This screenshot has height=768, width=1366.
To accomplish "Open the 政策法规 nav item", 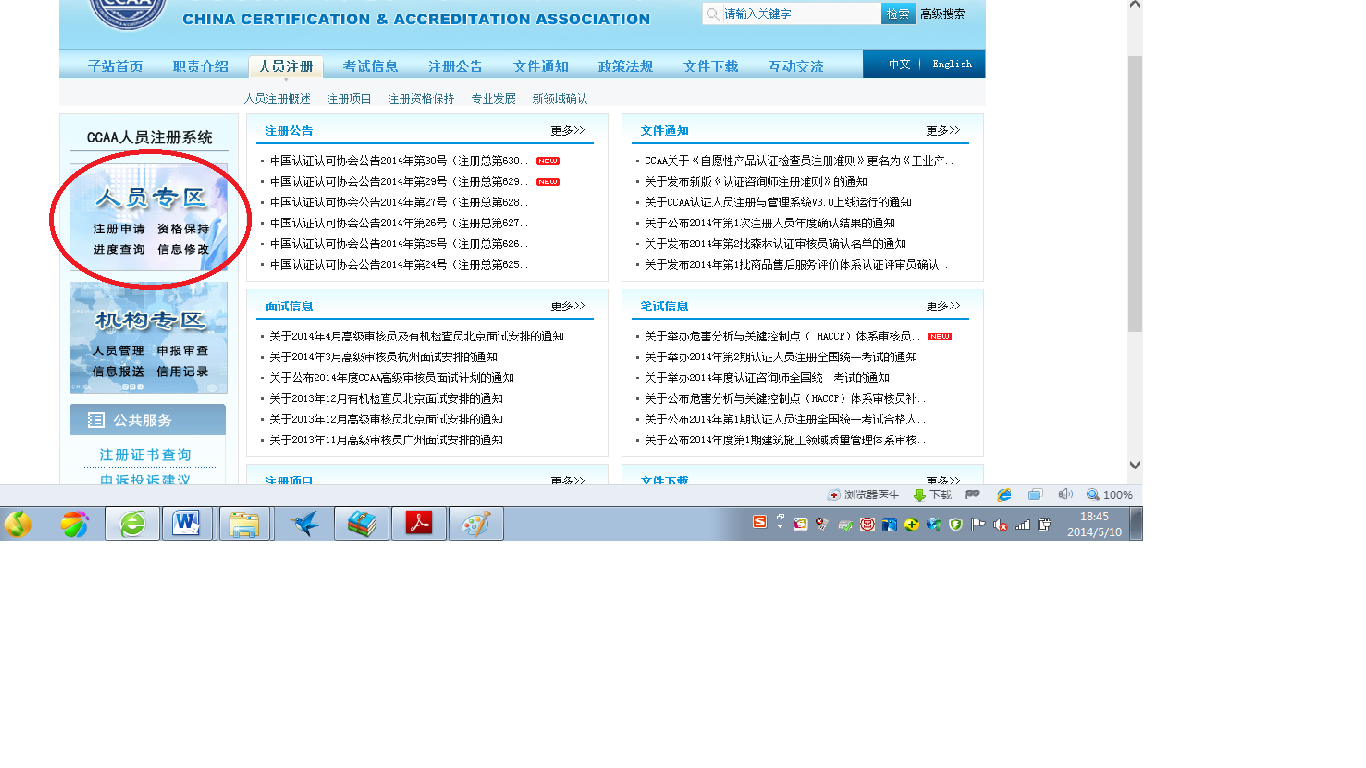I will click(x=625, y=66).
